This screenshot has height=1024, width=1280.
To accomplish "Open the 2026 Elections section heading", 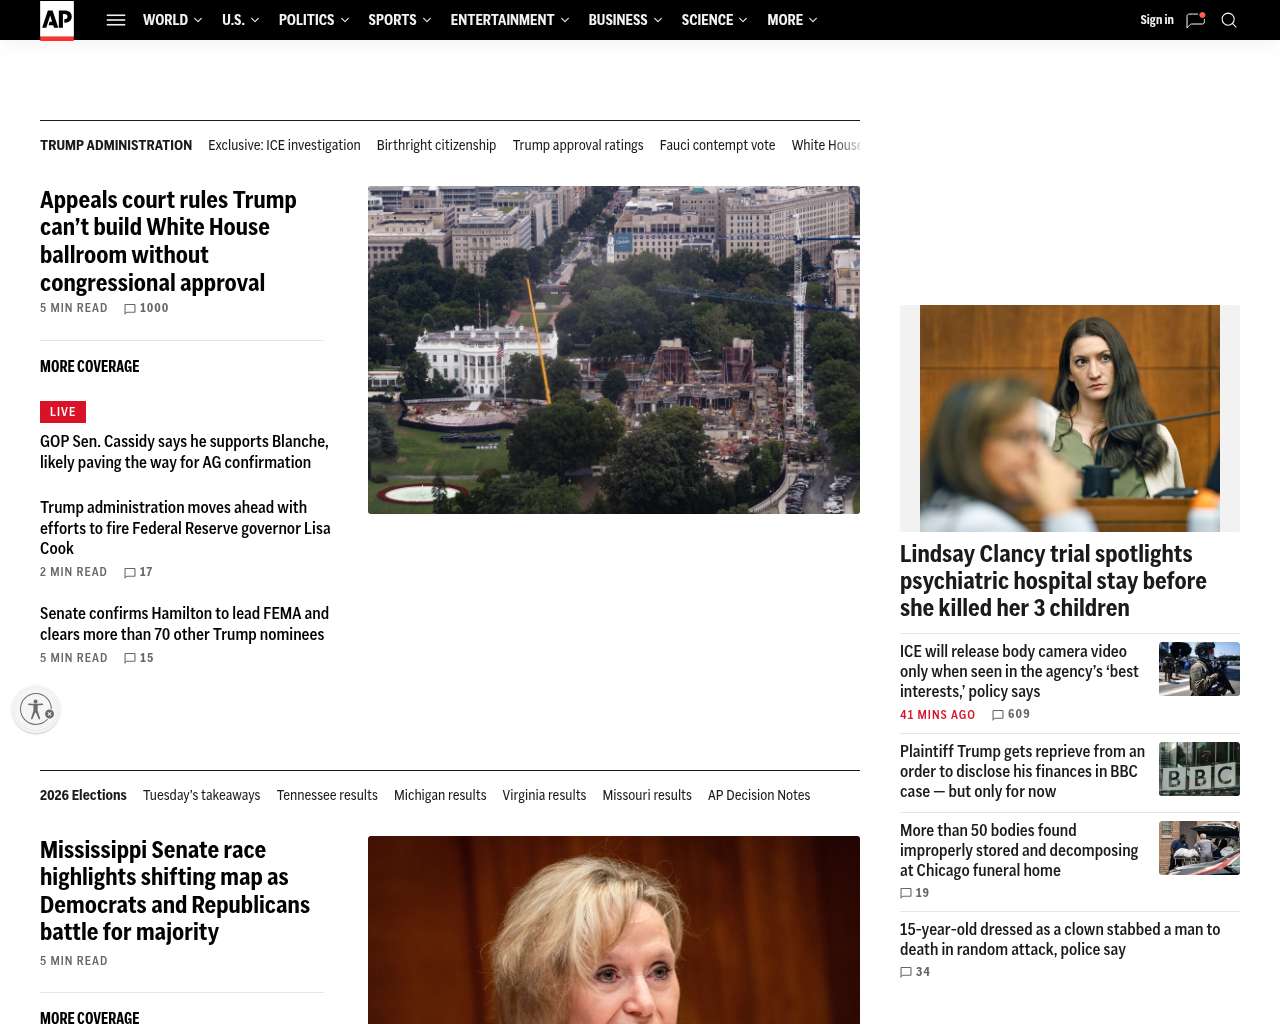I will click(x=83, y=795).
